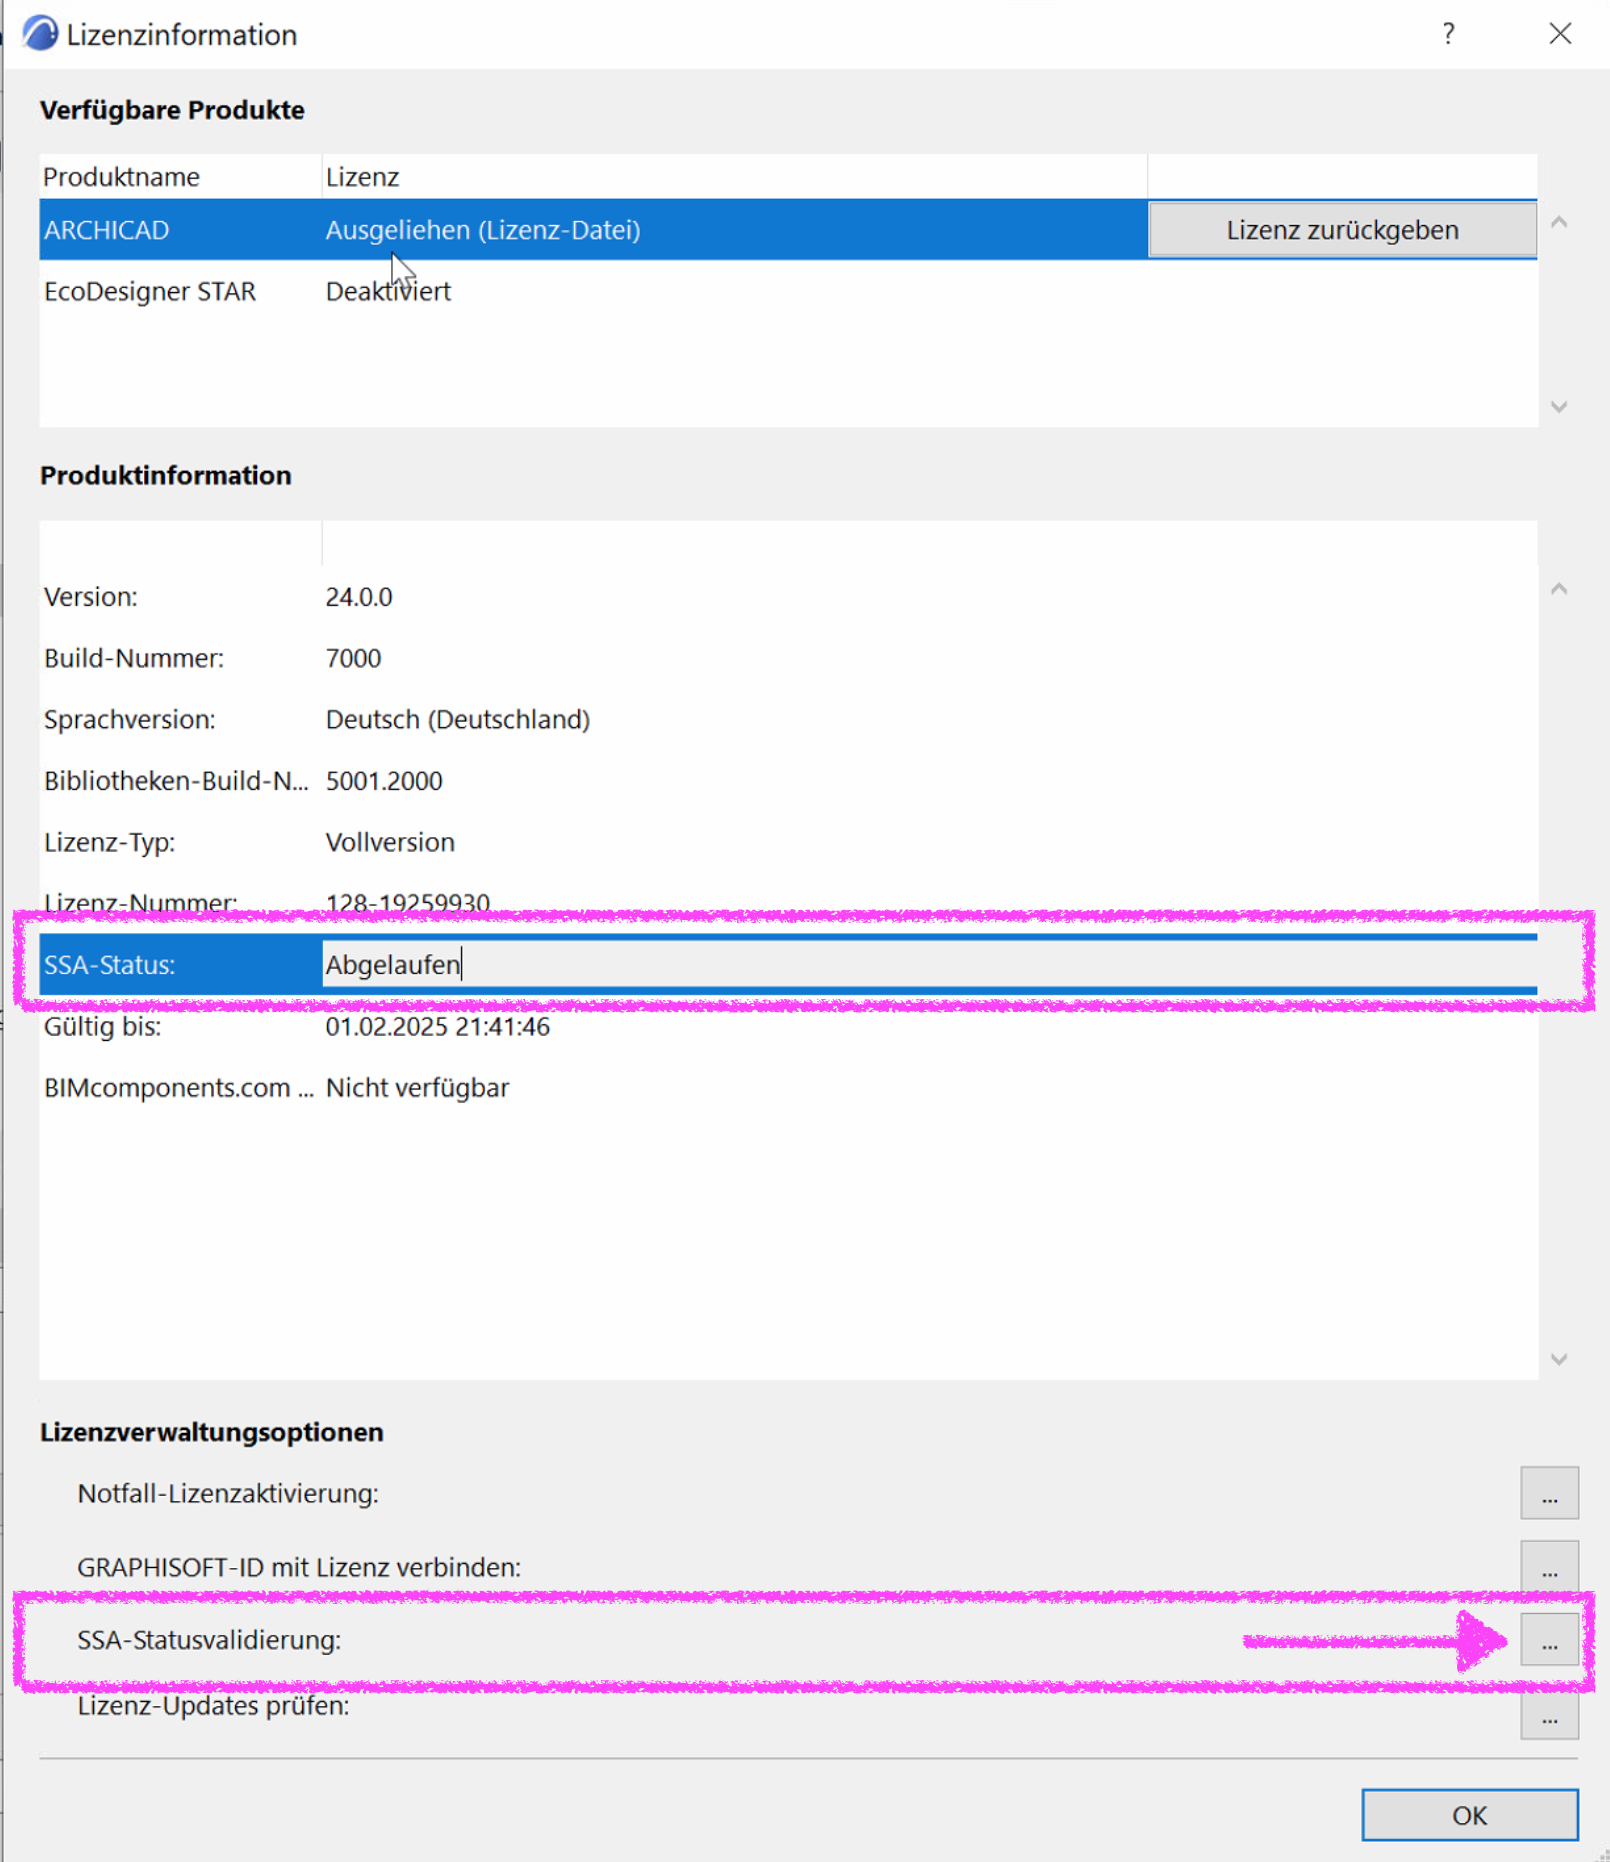Click the Lizenz zurückgeben button

(x=1342, y=230)
